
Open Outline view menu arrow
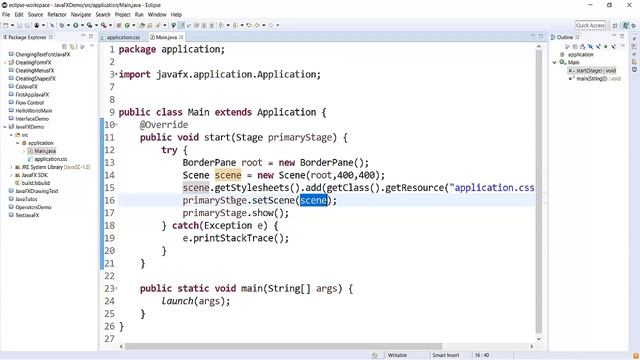tap(623, 46)
